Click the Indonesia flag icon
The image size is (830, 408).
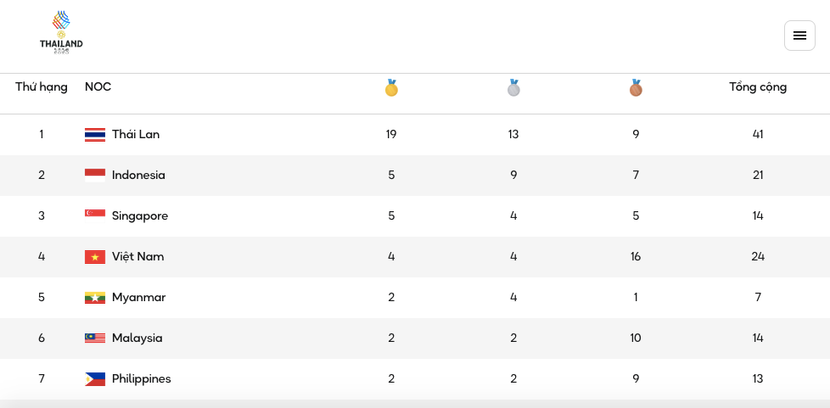(x=95, y=175)
